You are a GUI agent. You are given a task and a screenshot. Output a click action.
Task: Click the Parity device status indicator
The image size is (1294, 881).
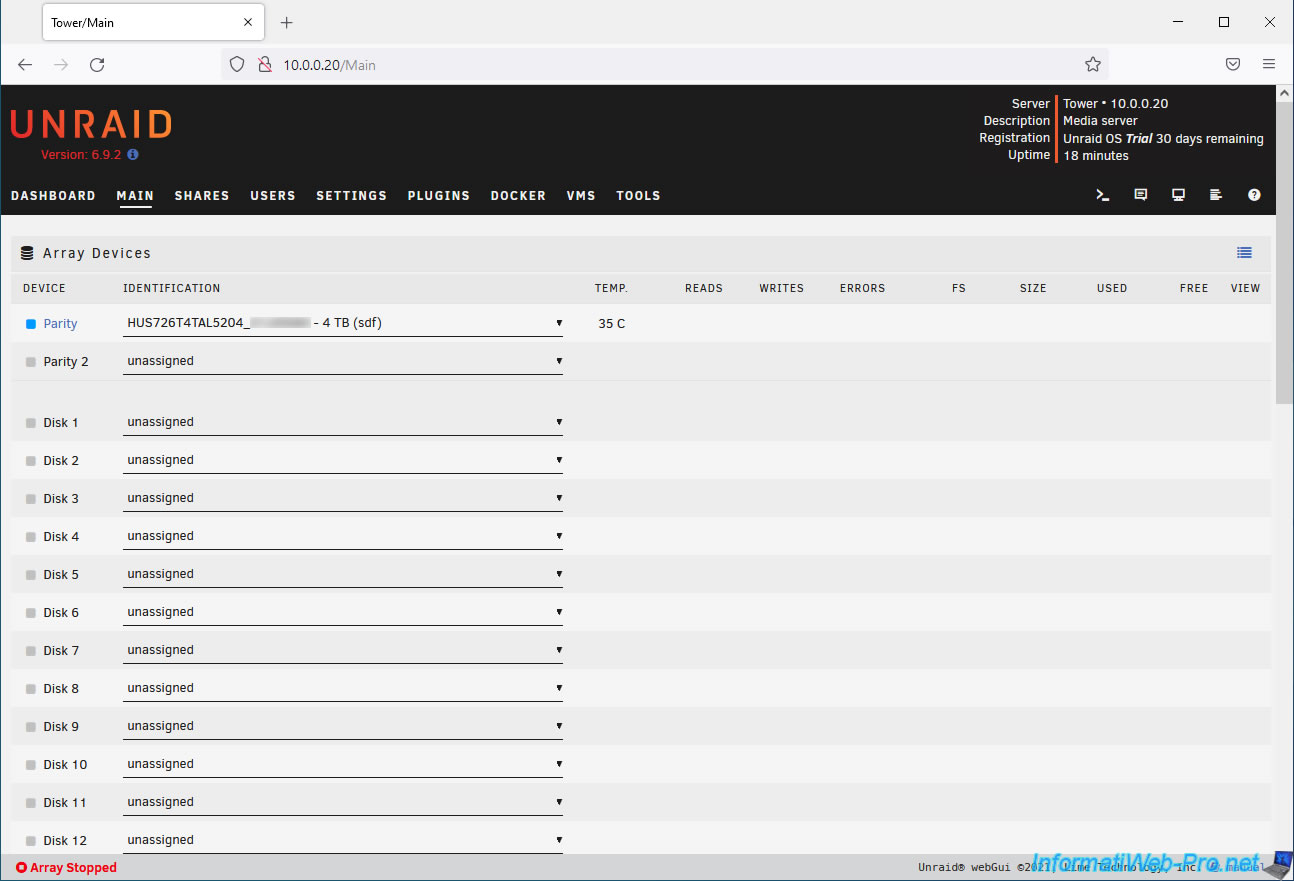[31, 324]
